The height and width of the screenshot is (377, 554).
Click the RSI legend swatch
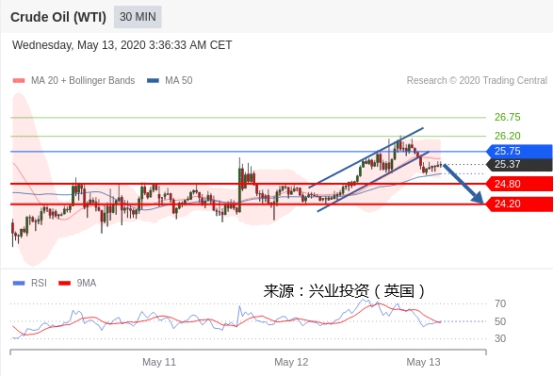[19, 283]
